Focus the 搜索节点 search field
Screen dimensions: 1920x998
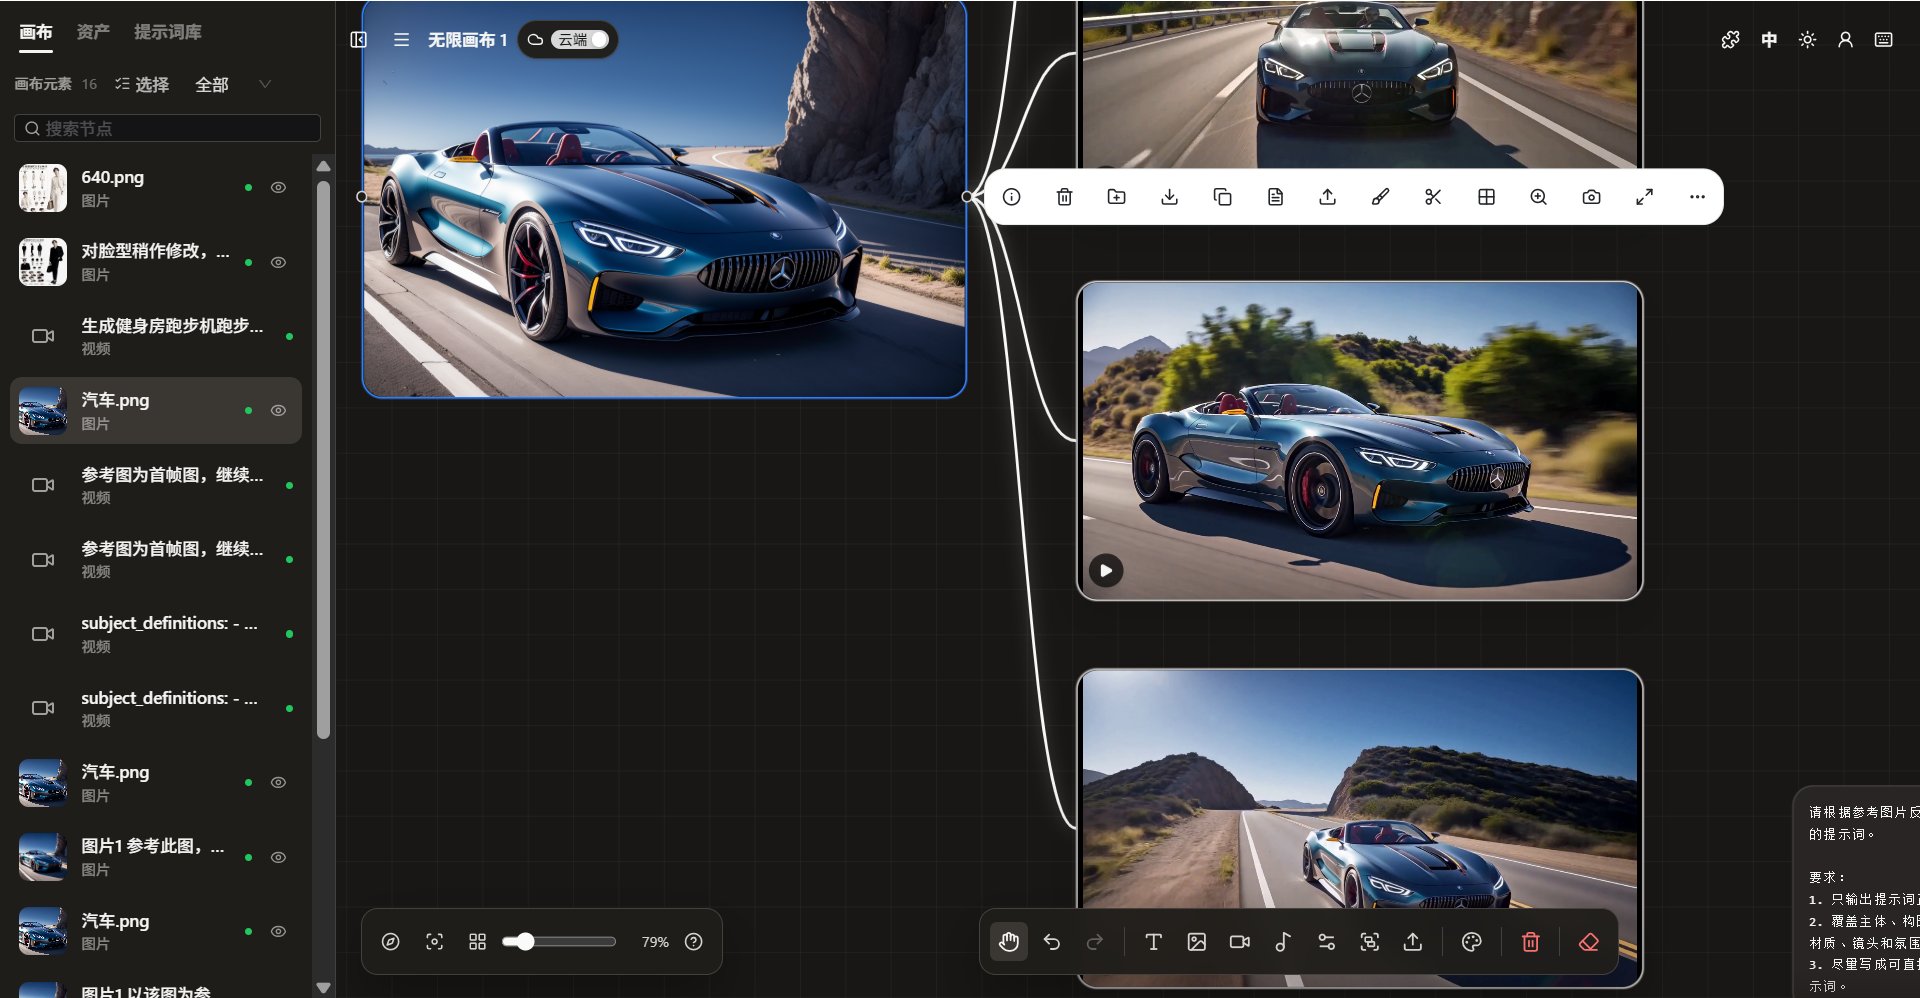pos(167,128)
